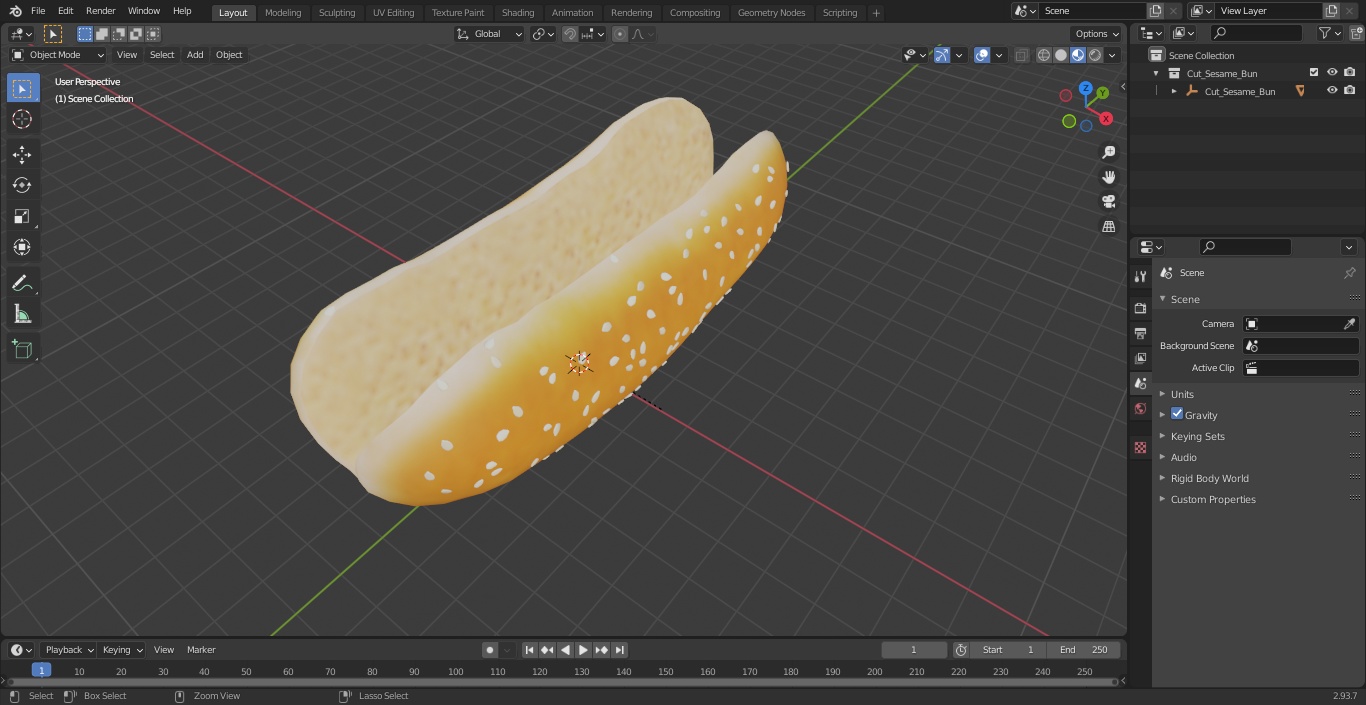The height and width of the screenshot is (705, 1366).
Task: Open the Render properties tab
Action: click(x=1140, y=308)
